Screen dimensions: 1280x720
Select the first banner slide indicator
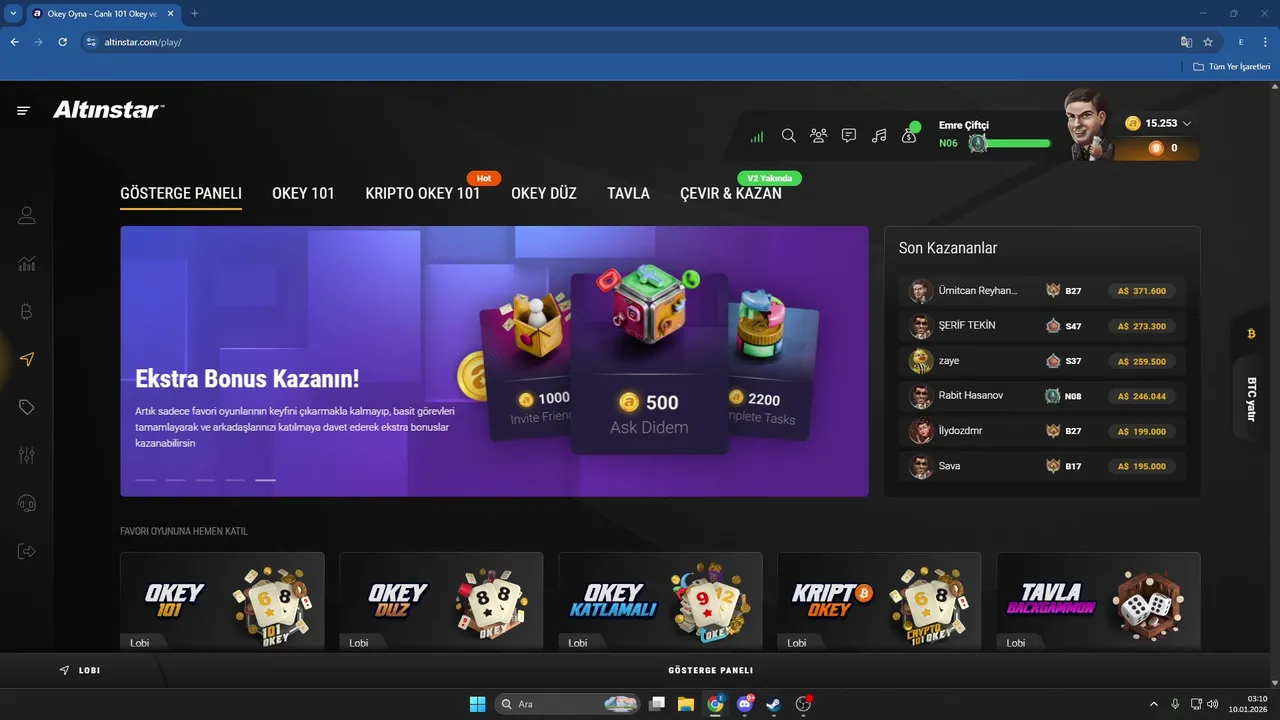[145, 480]
